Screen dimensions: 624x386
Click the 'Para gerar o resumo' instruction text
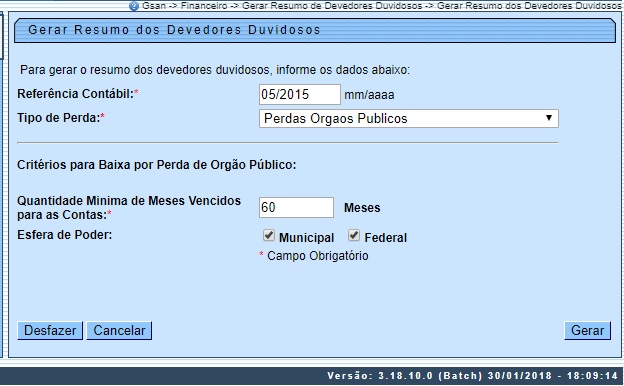tap(215, 70)
